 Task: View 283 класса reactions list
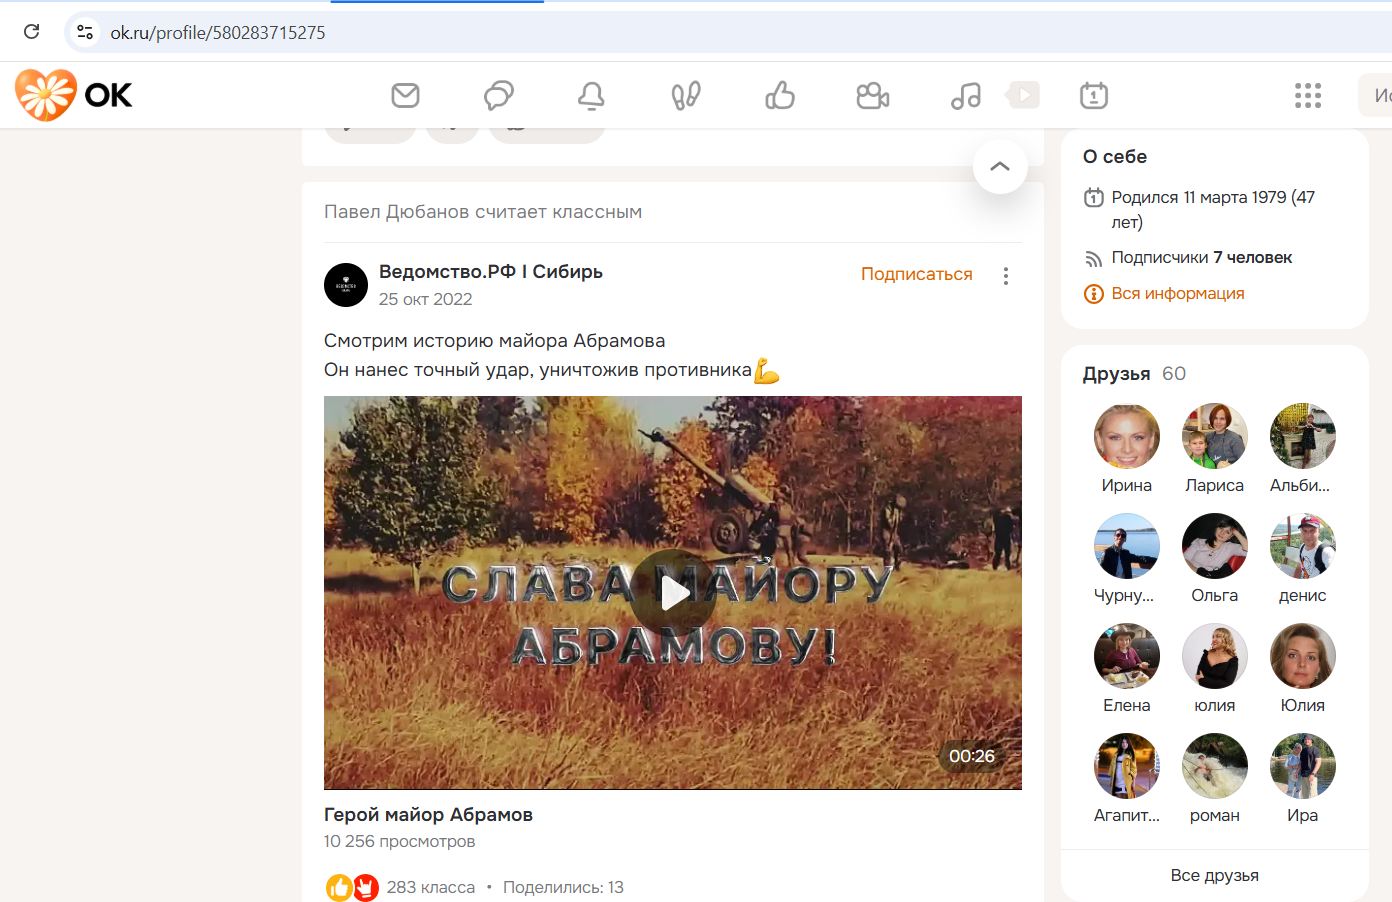(x=431, y=887)
